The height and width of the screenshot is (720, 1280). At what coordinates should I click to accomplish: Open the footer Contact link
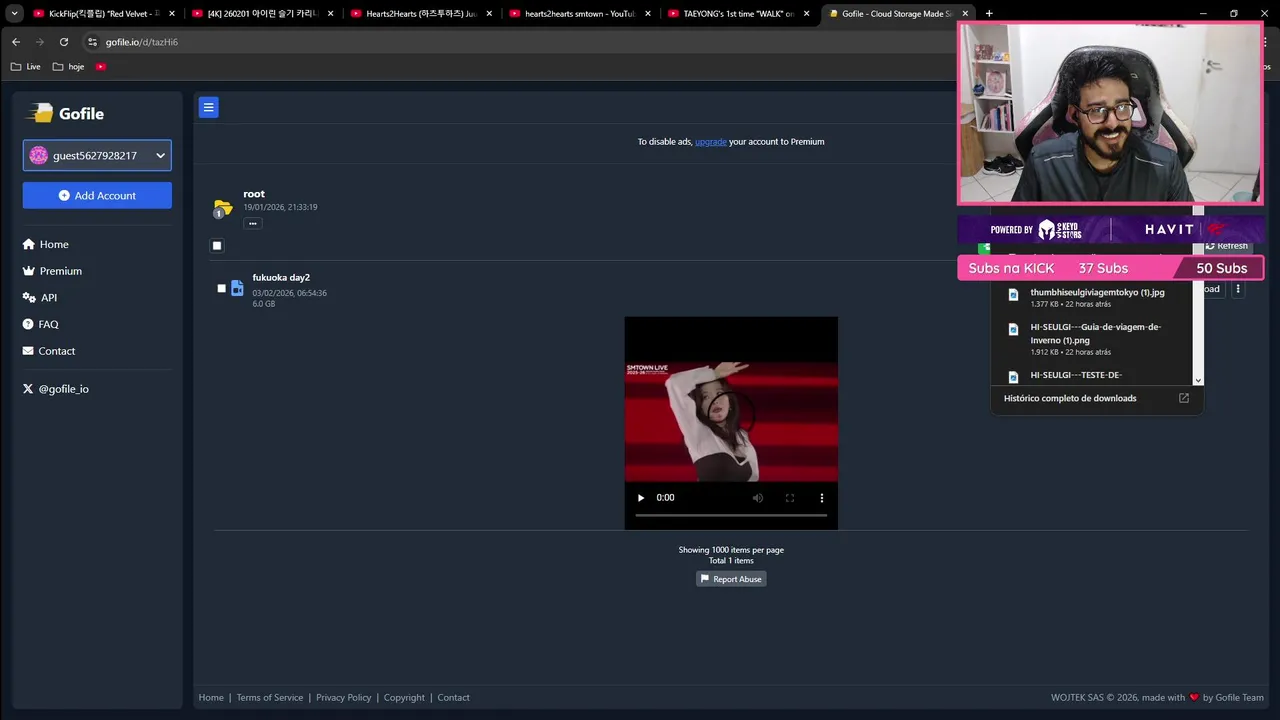click(x=453, y=698)
